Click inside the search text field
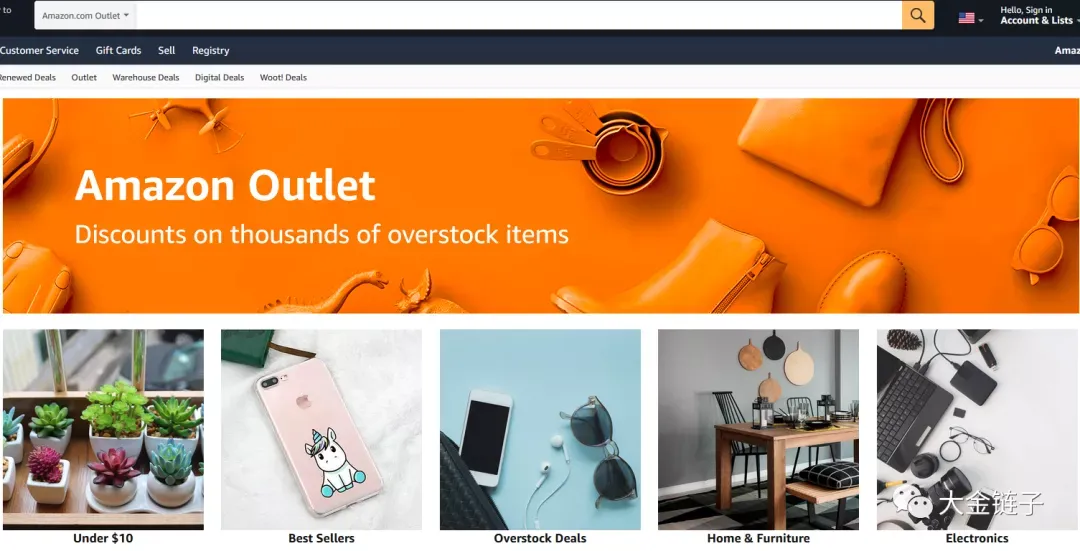Screen dimensions: 1080x551 (x=519, y=15)
